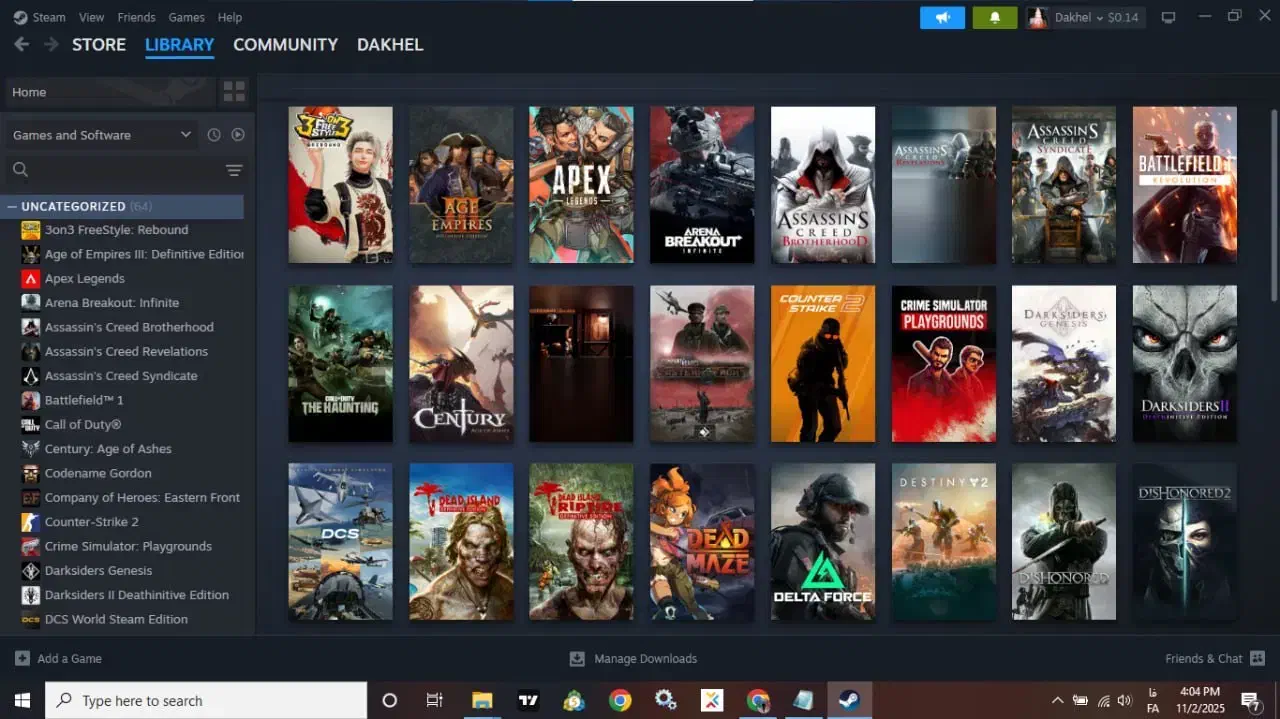Switch to the STORE tab
This screenshot has height=719, width=1280.
[98, 44]
